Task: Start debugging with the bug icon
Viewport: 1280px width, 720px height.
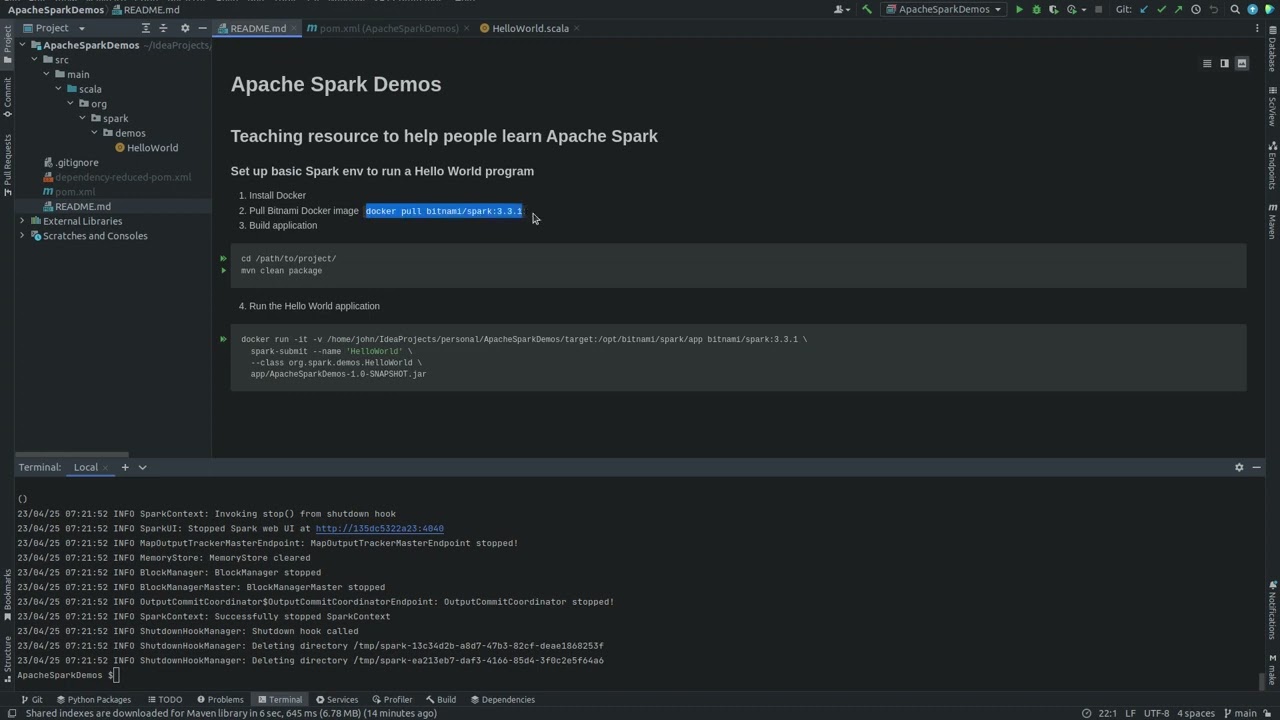Action: (1036, 9)
